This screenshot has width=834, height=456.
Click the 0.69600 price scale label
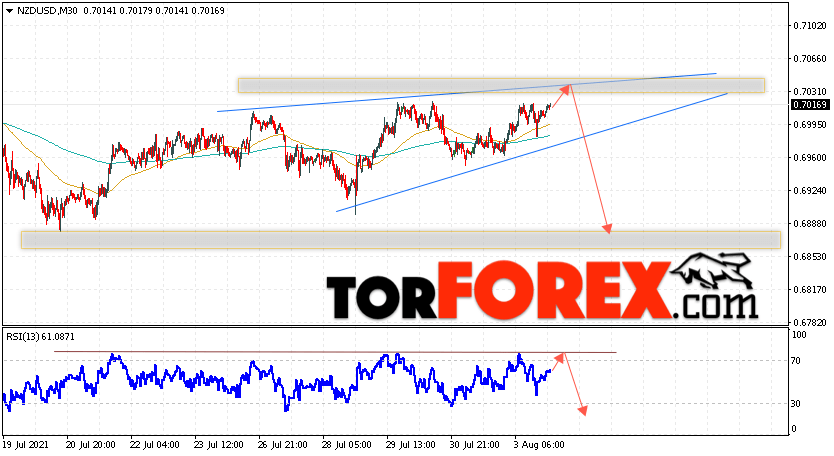click(x=810, y=157)
